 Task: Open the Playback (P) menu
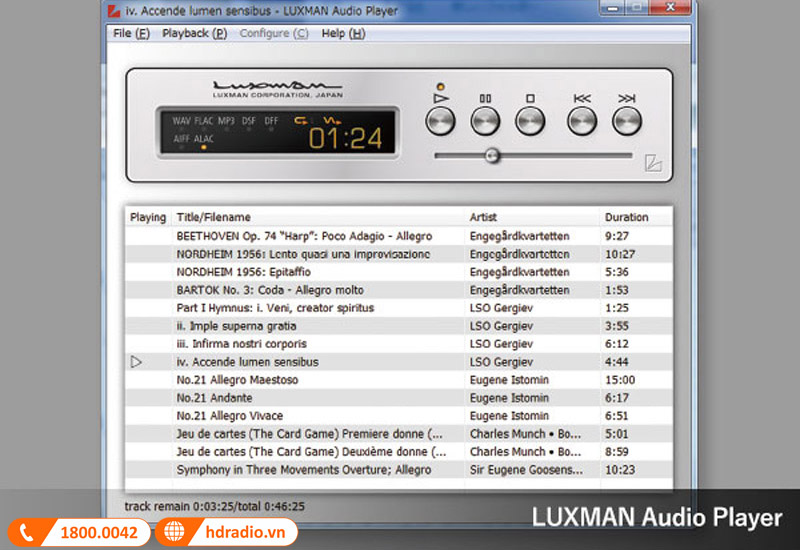click(x=194, y=33)
